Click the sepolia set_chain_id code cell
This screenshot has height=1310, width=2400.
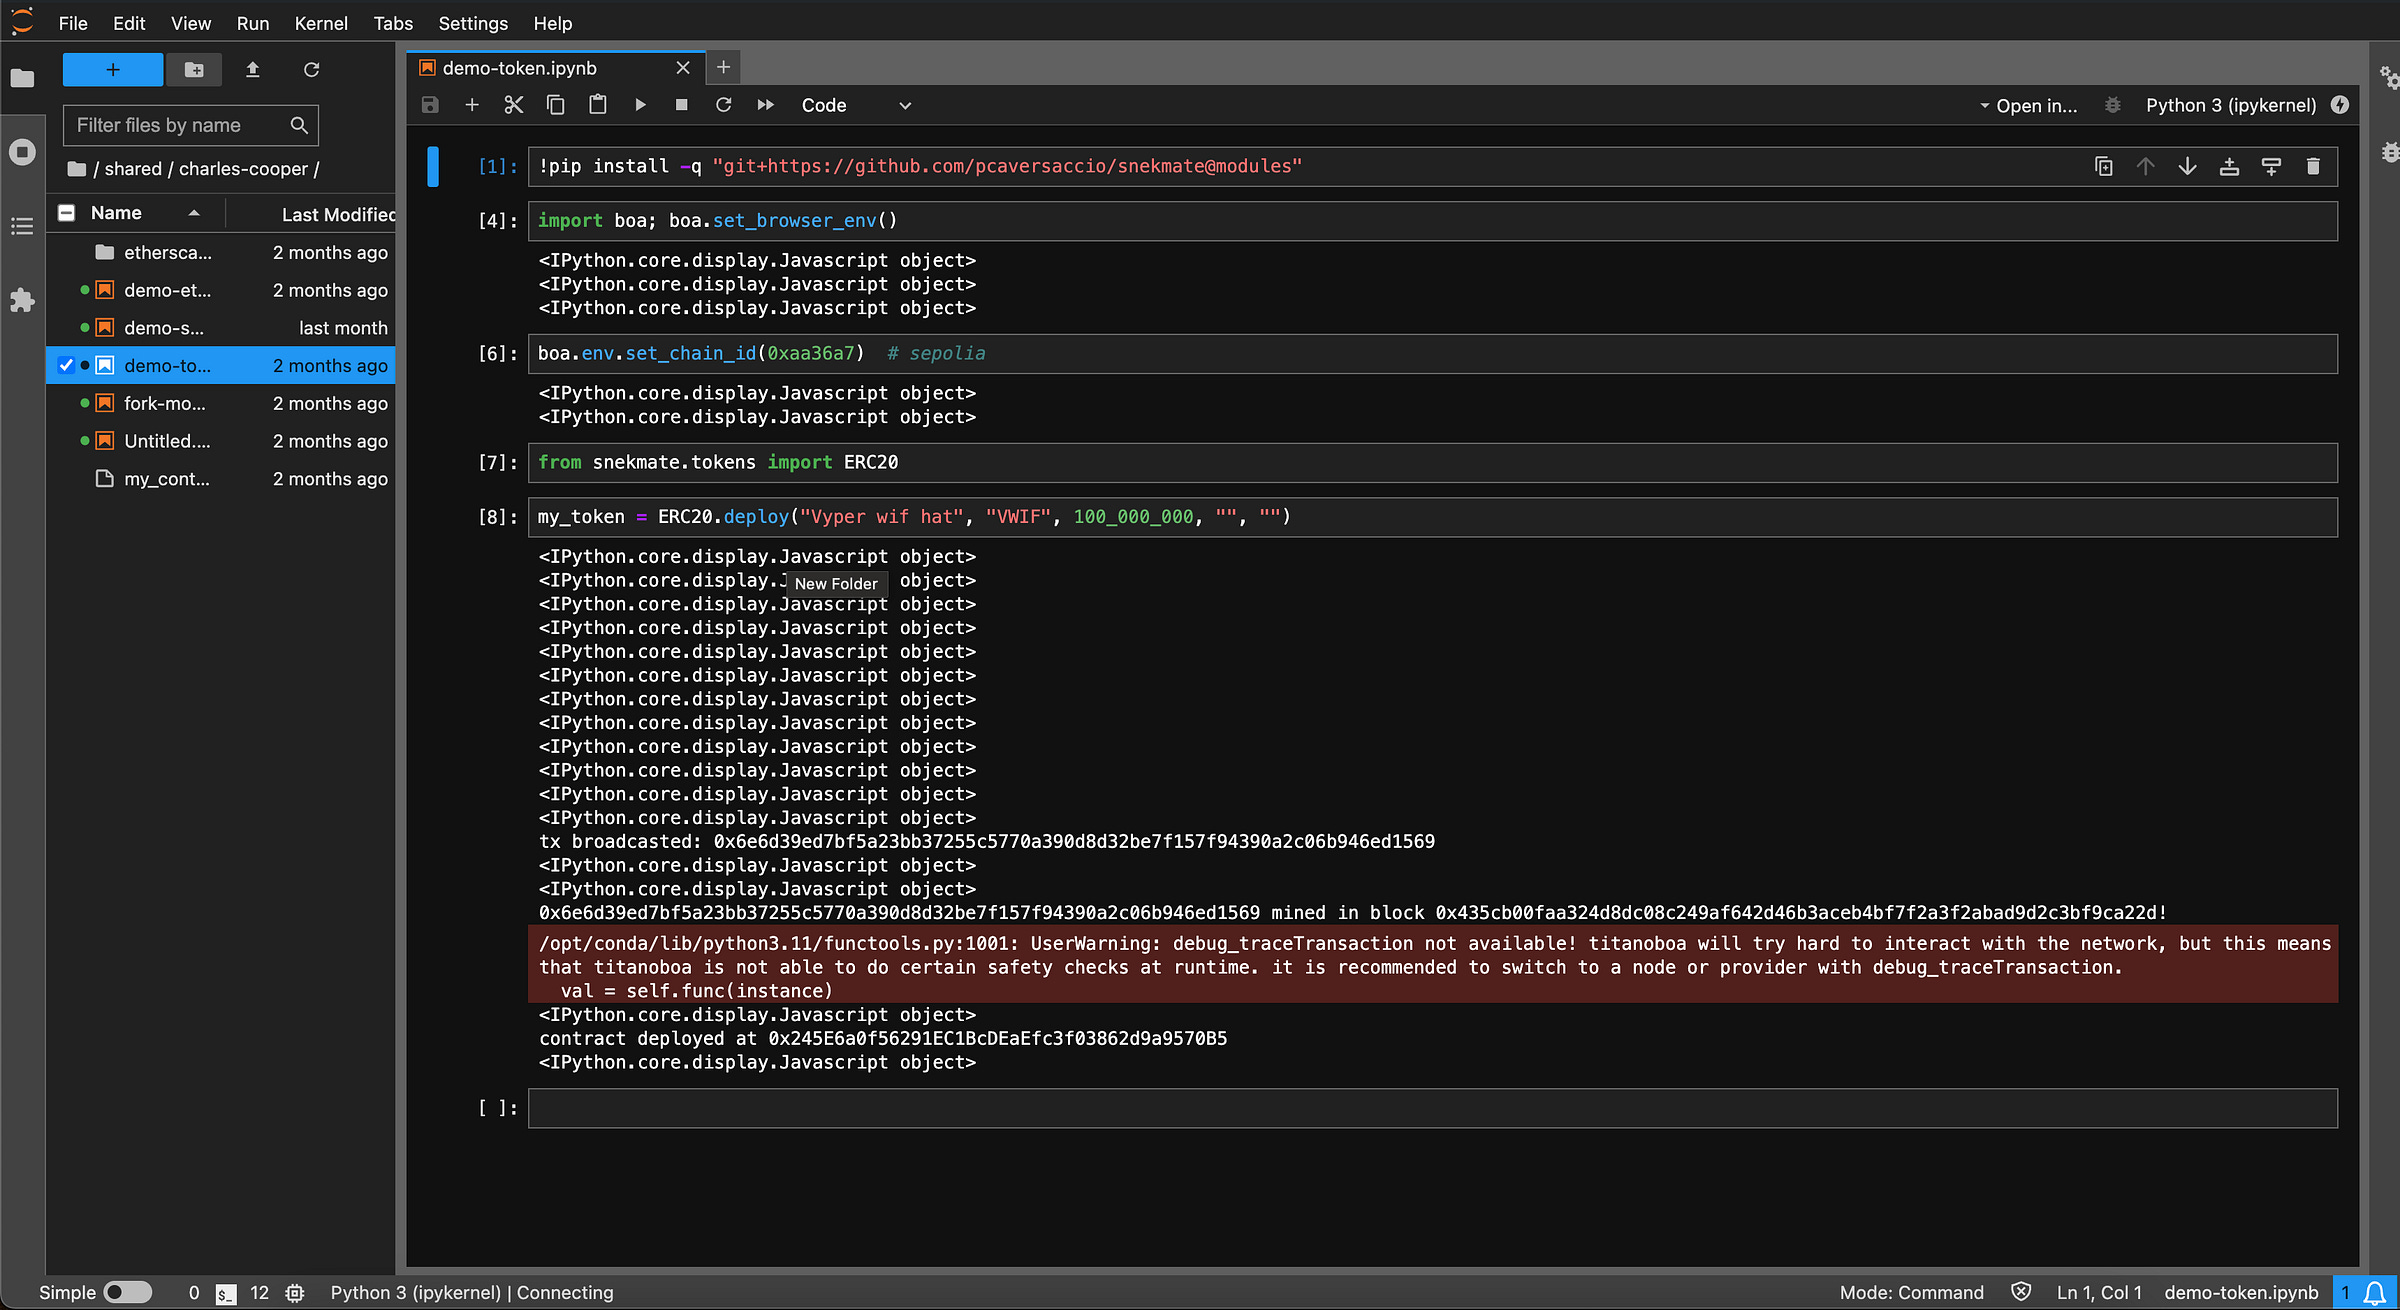[x=1432, y=354]
